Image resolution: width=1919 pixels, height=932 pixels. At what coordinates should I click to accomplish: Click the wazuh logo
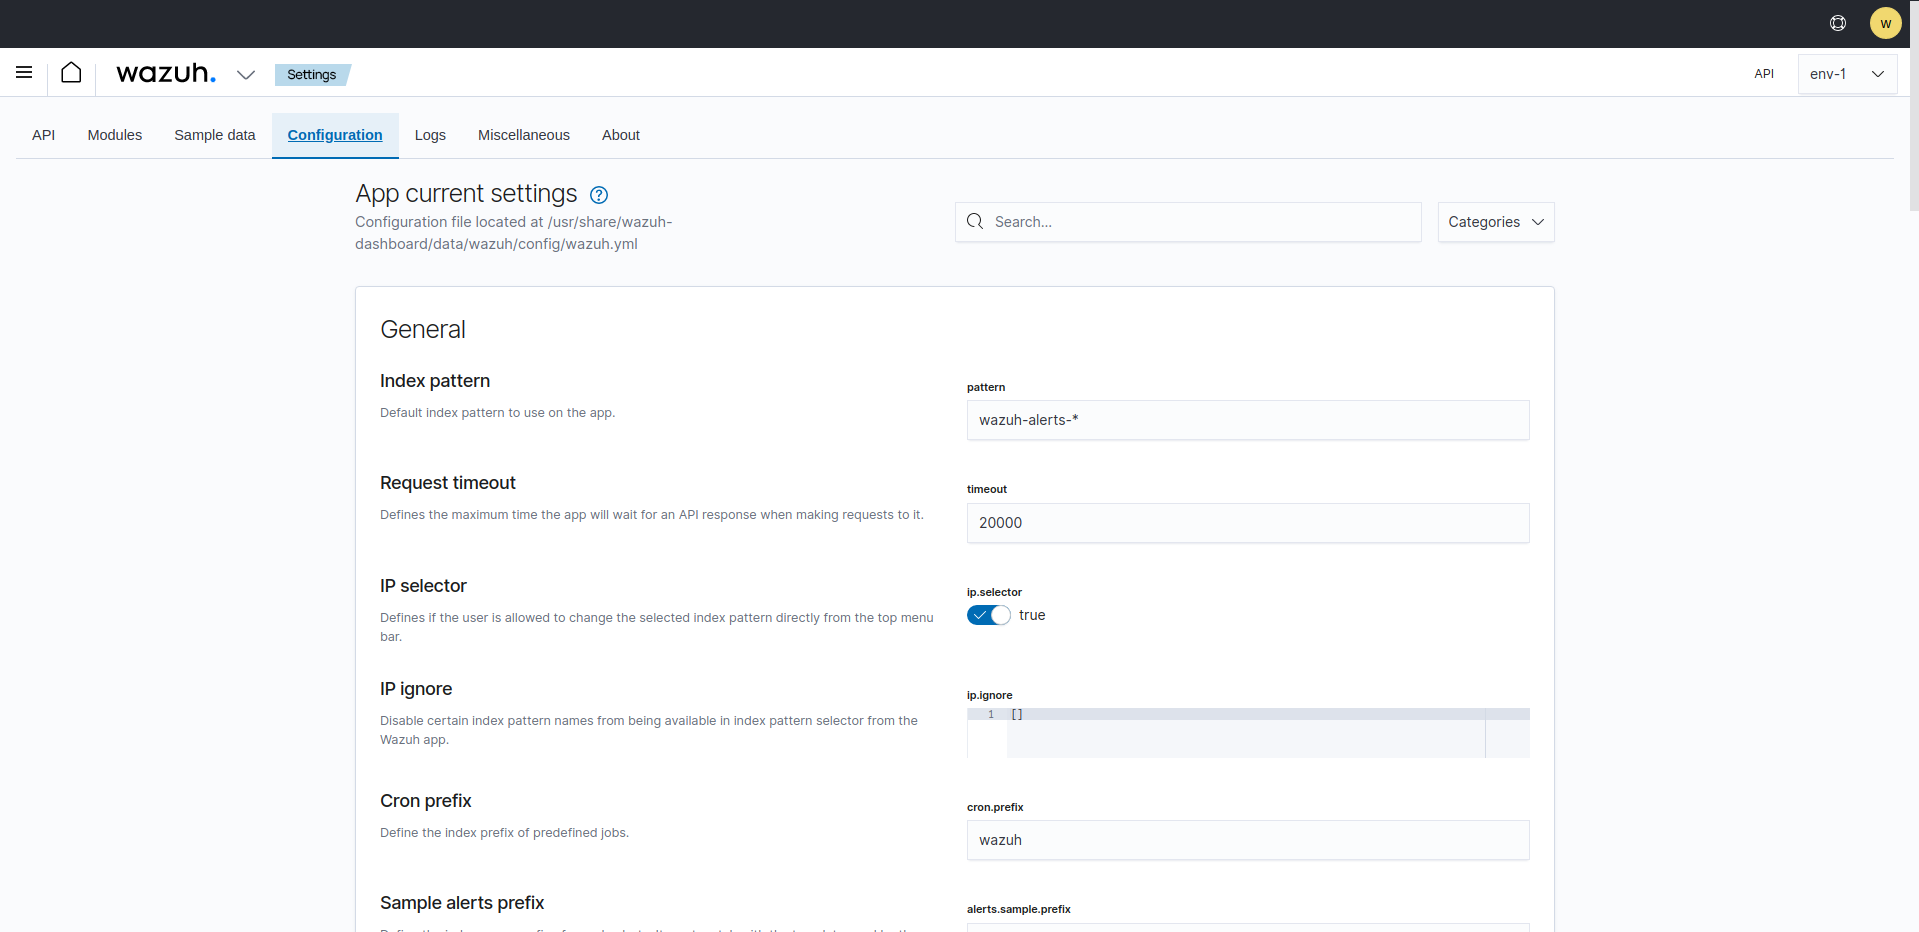coord(166,73)
